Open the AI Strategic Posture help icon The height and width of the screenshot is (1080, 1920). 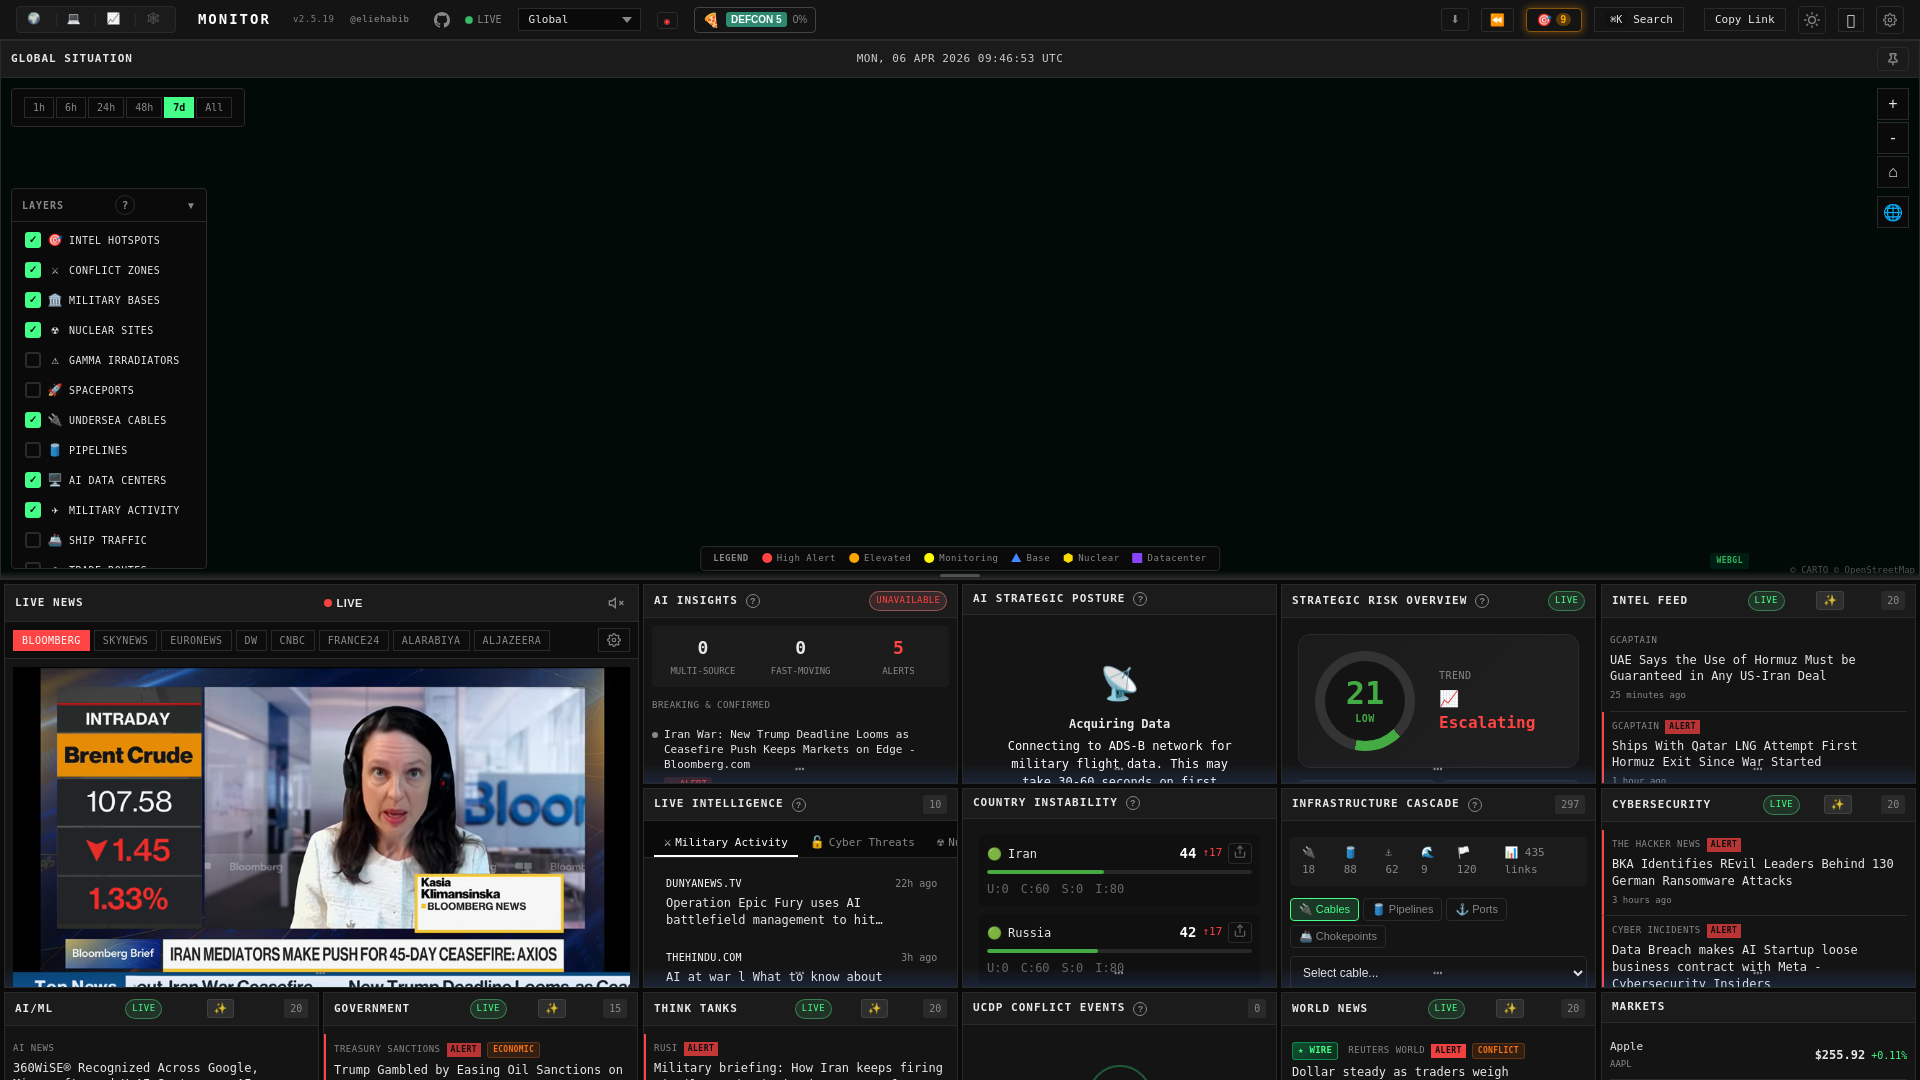point(1140,599)
